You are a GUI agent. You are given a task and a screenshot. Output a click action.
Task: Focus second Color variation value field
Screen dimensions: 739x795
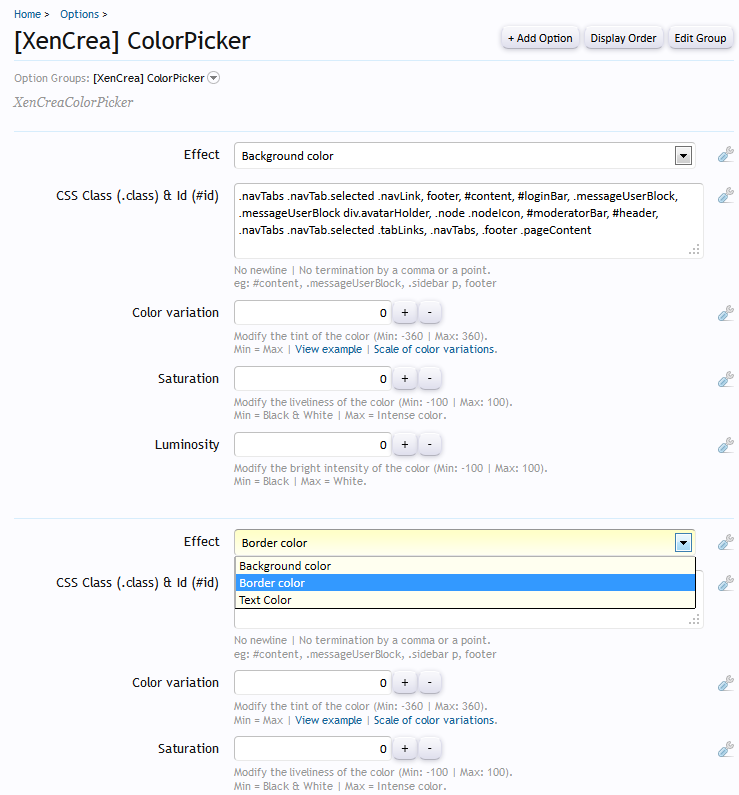pos(312,682)
